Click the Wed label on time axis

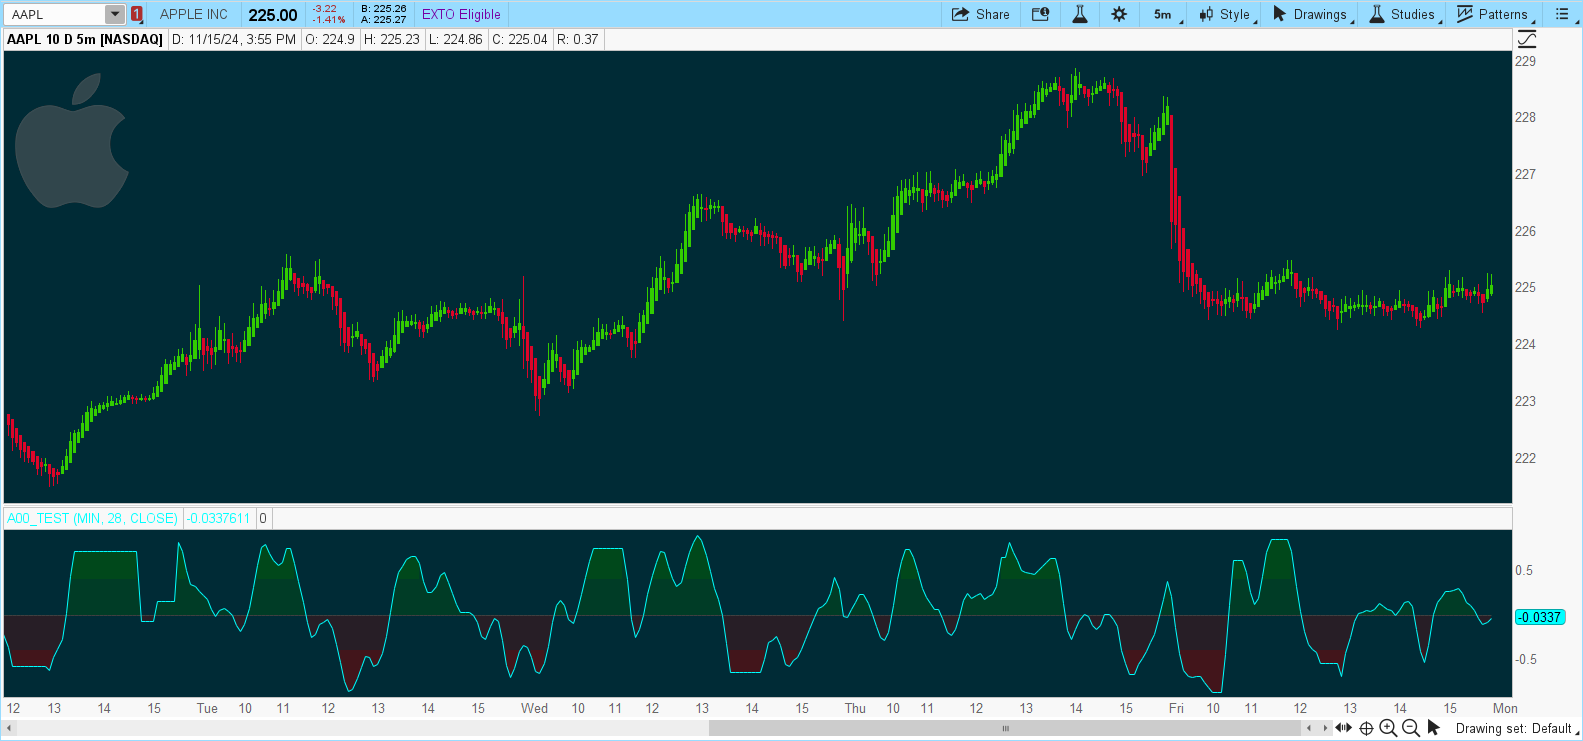tap(534, 708)
